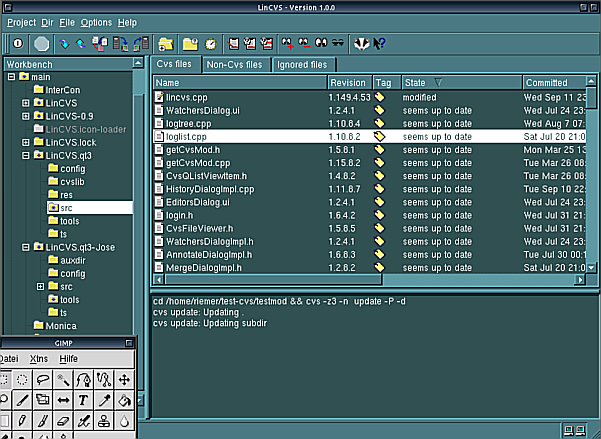Select the Free Select lasso tool

45,379
